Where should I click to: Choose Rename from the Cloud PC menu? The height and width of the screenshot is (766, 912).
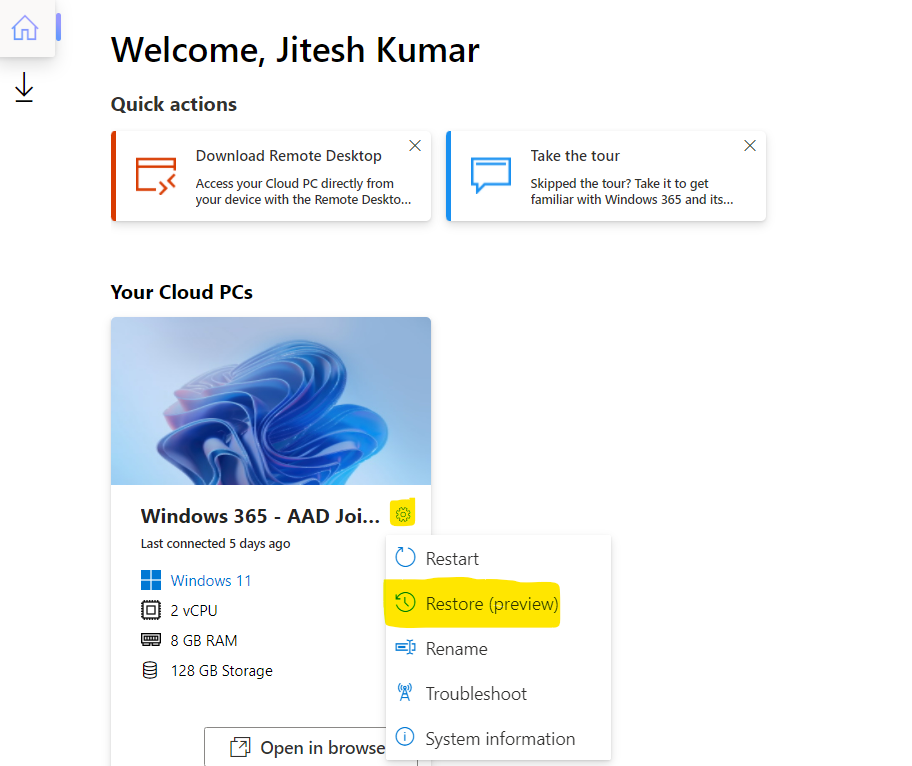(x=498, y=649)
